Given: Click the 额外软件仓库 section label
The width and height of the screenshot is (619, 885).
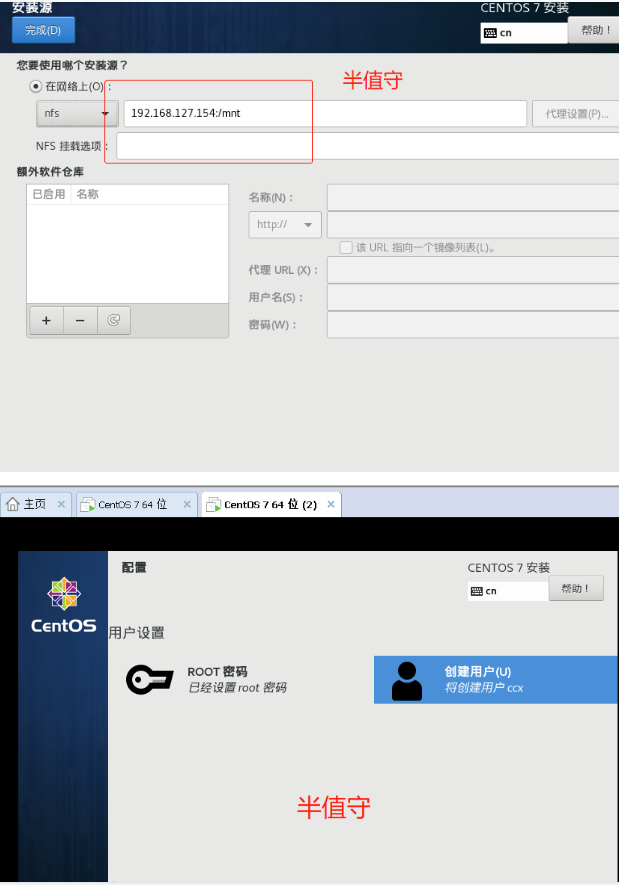Looking at the screenshot, I should tap(50, 172).
